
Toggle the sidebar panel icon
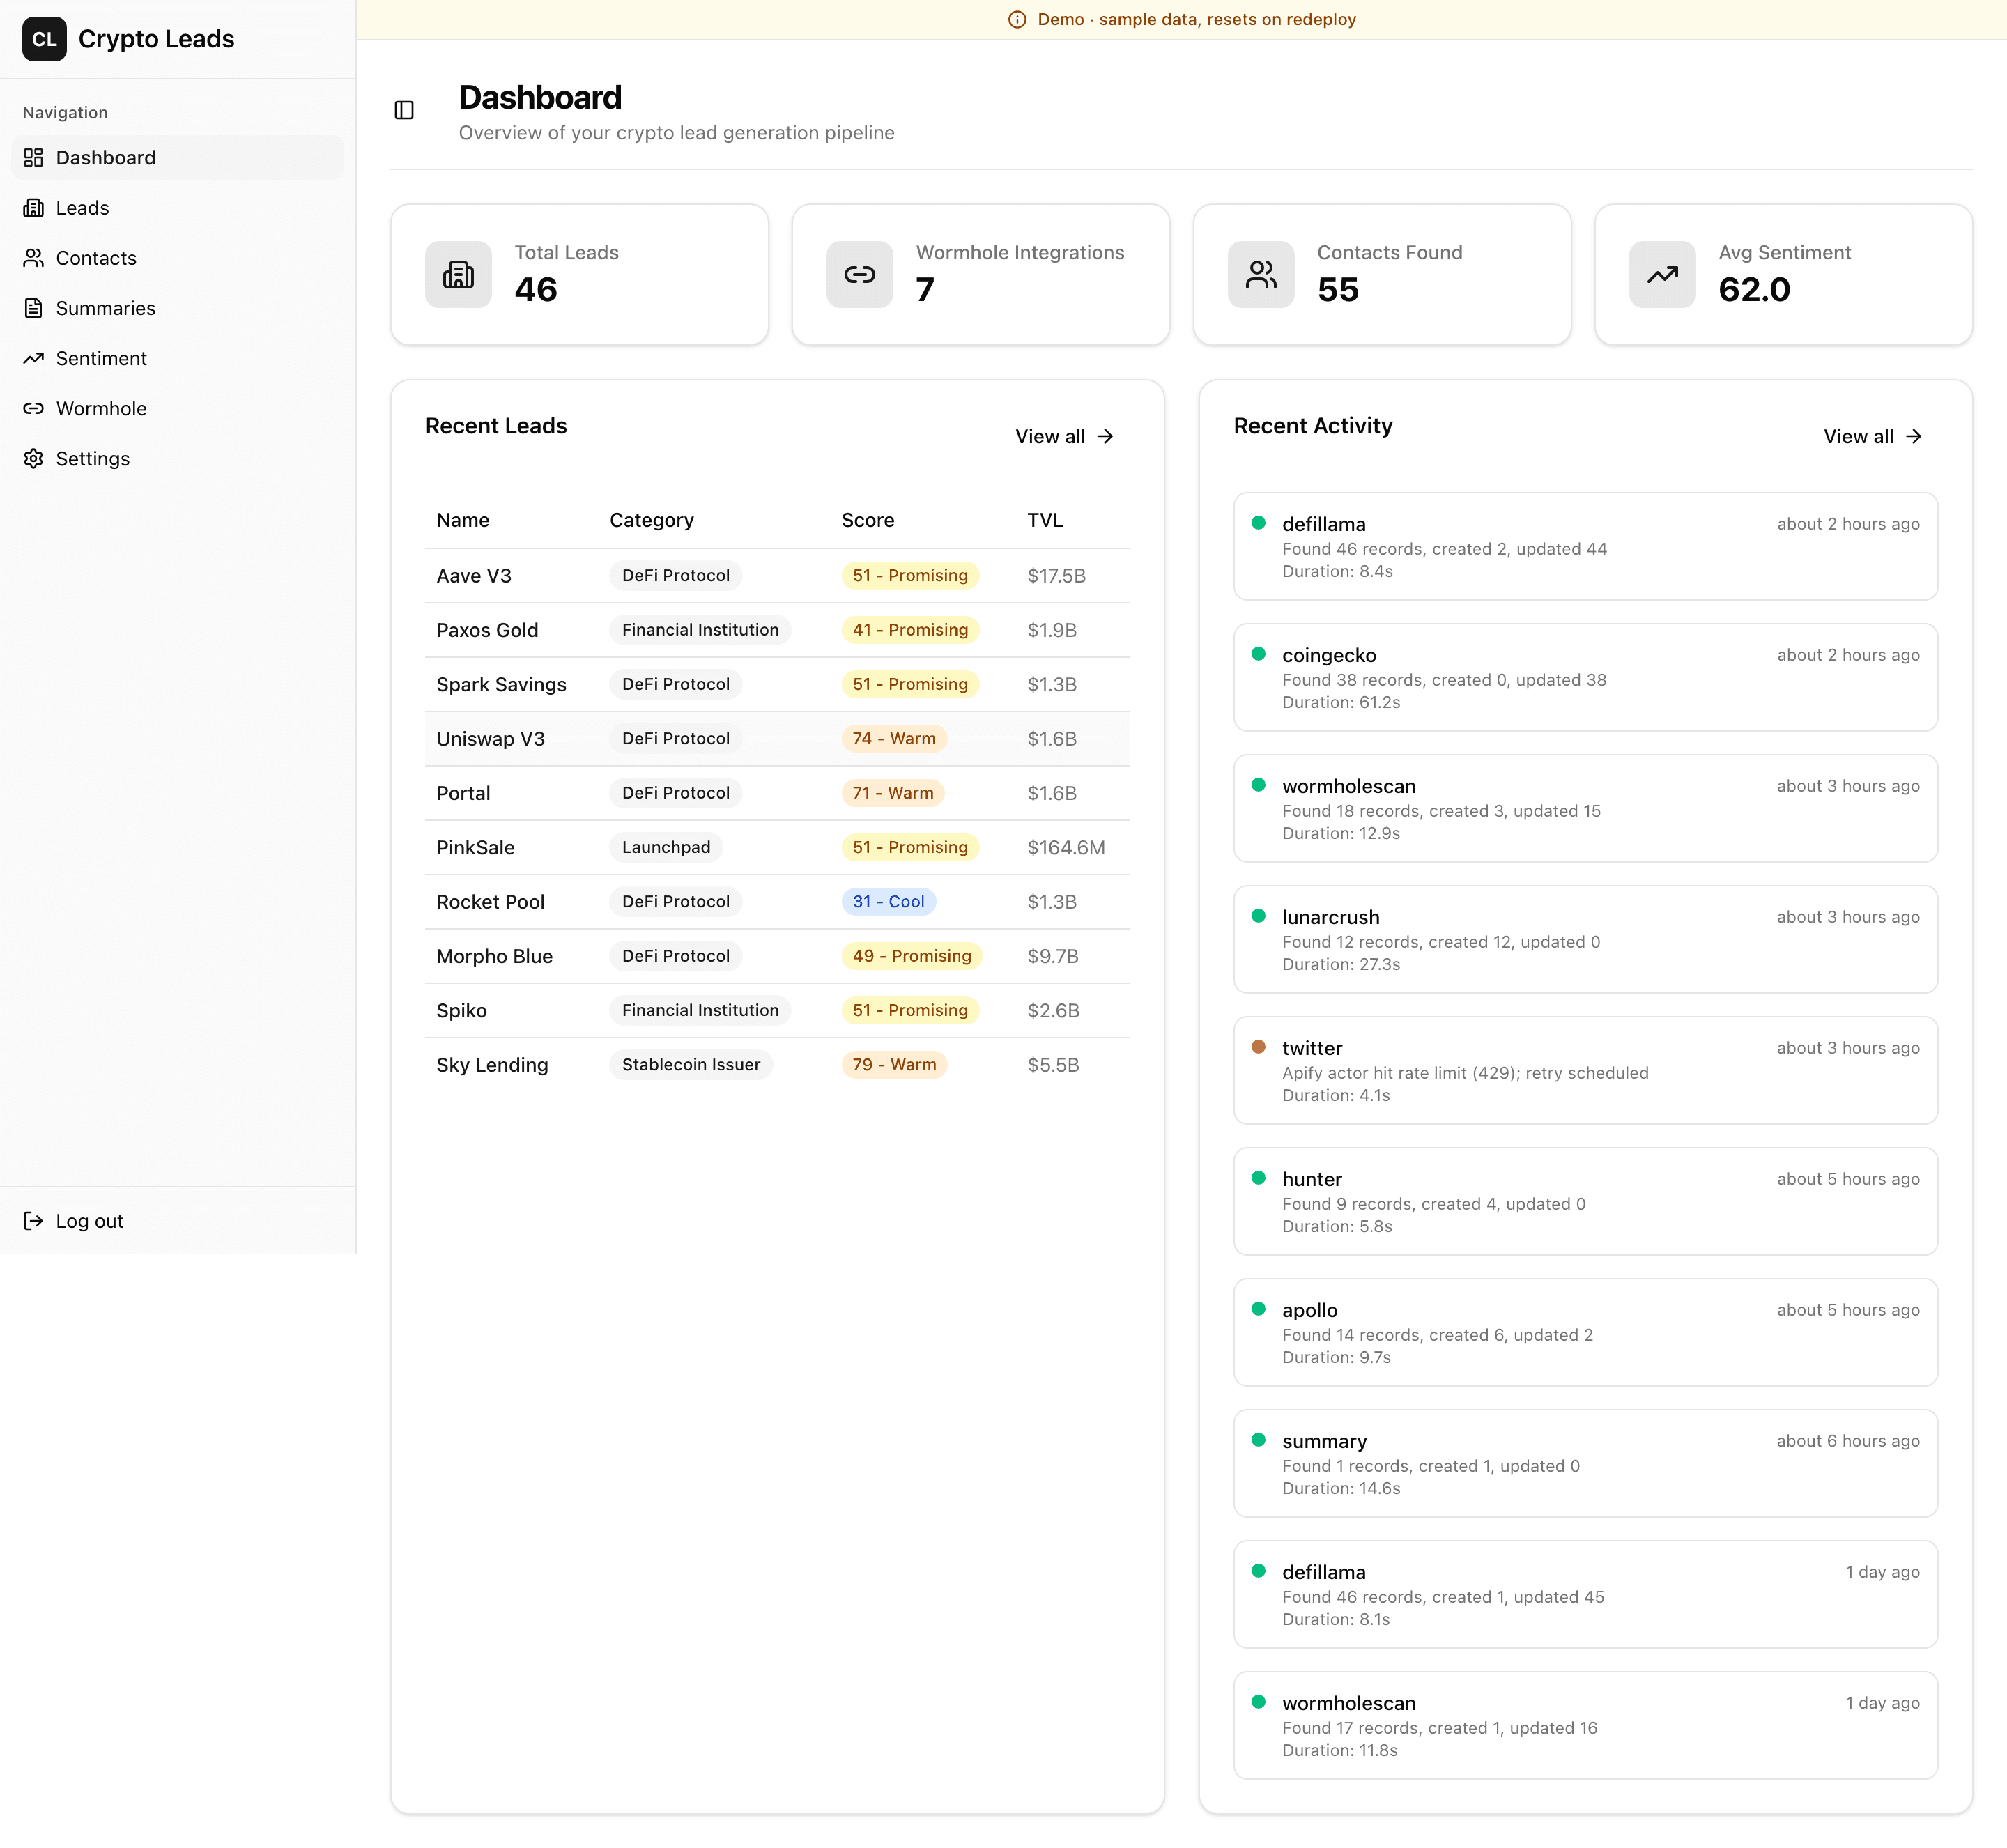click(x=404, y=110)
